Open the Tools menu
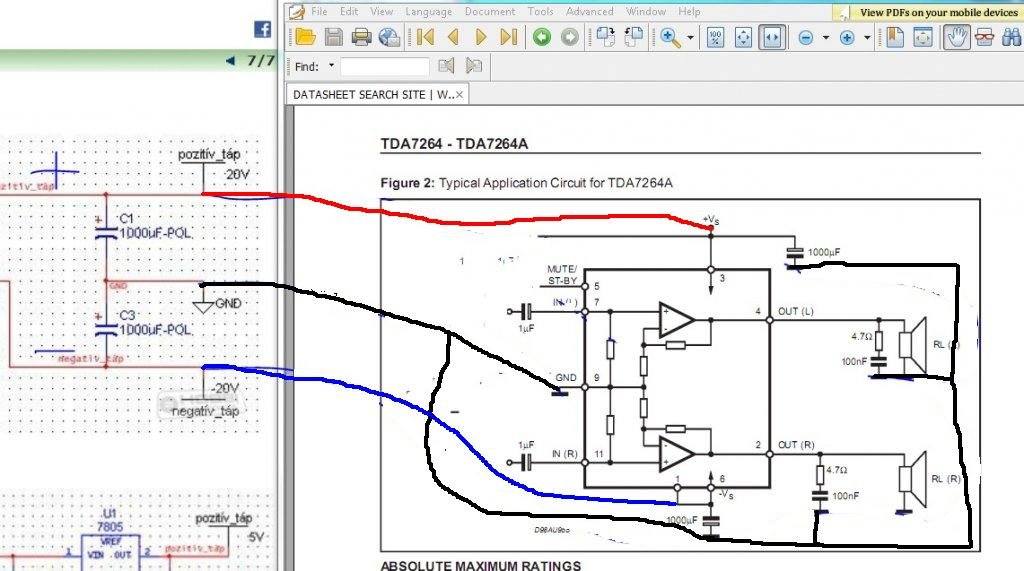 540,11
